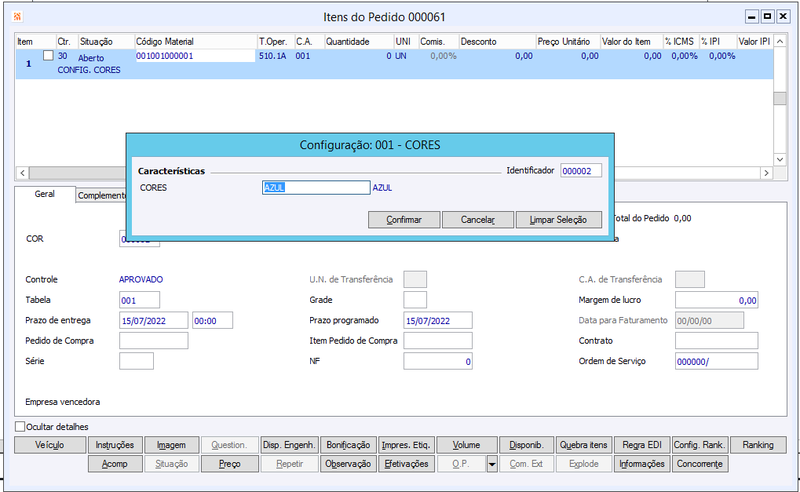800x492 pixels.
Task: Select the T.Oper. cell 510.1A
Action: click(272, 56)
